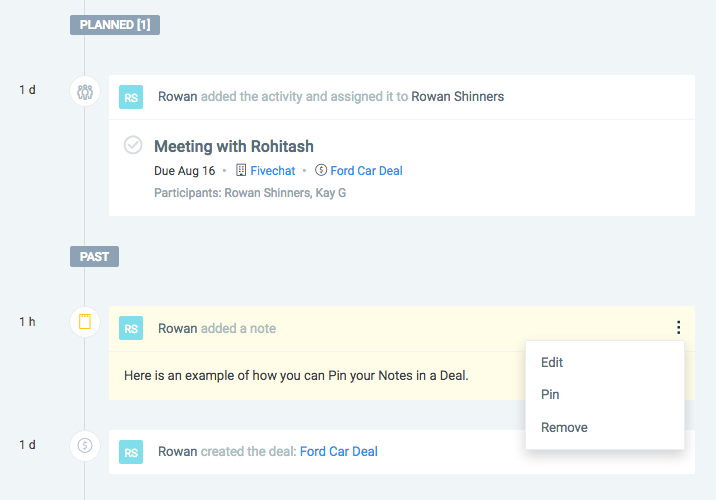
Task: Open Ford Car Deal link in created entry
Action: 338,452
